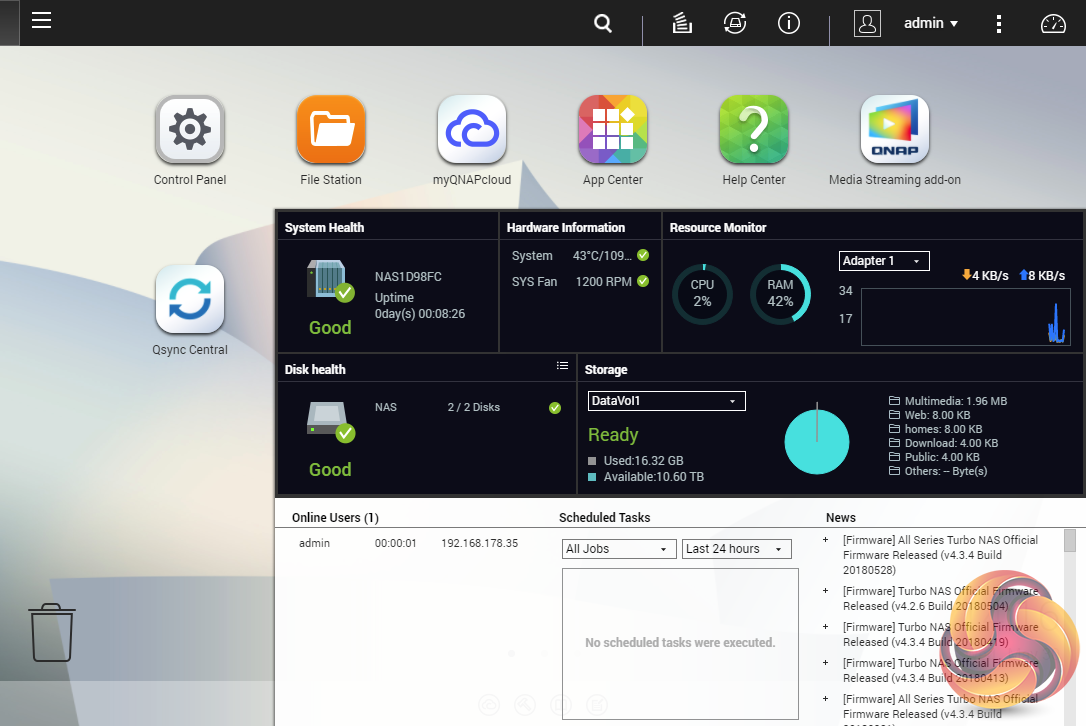Open the admin user menu
The width and height of the screenshot is (1086, 728).
pyautogui.click(x=931, y=23)
